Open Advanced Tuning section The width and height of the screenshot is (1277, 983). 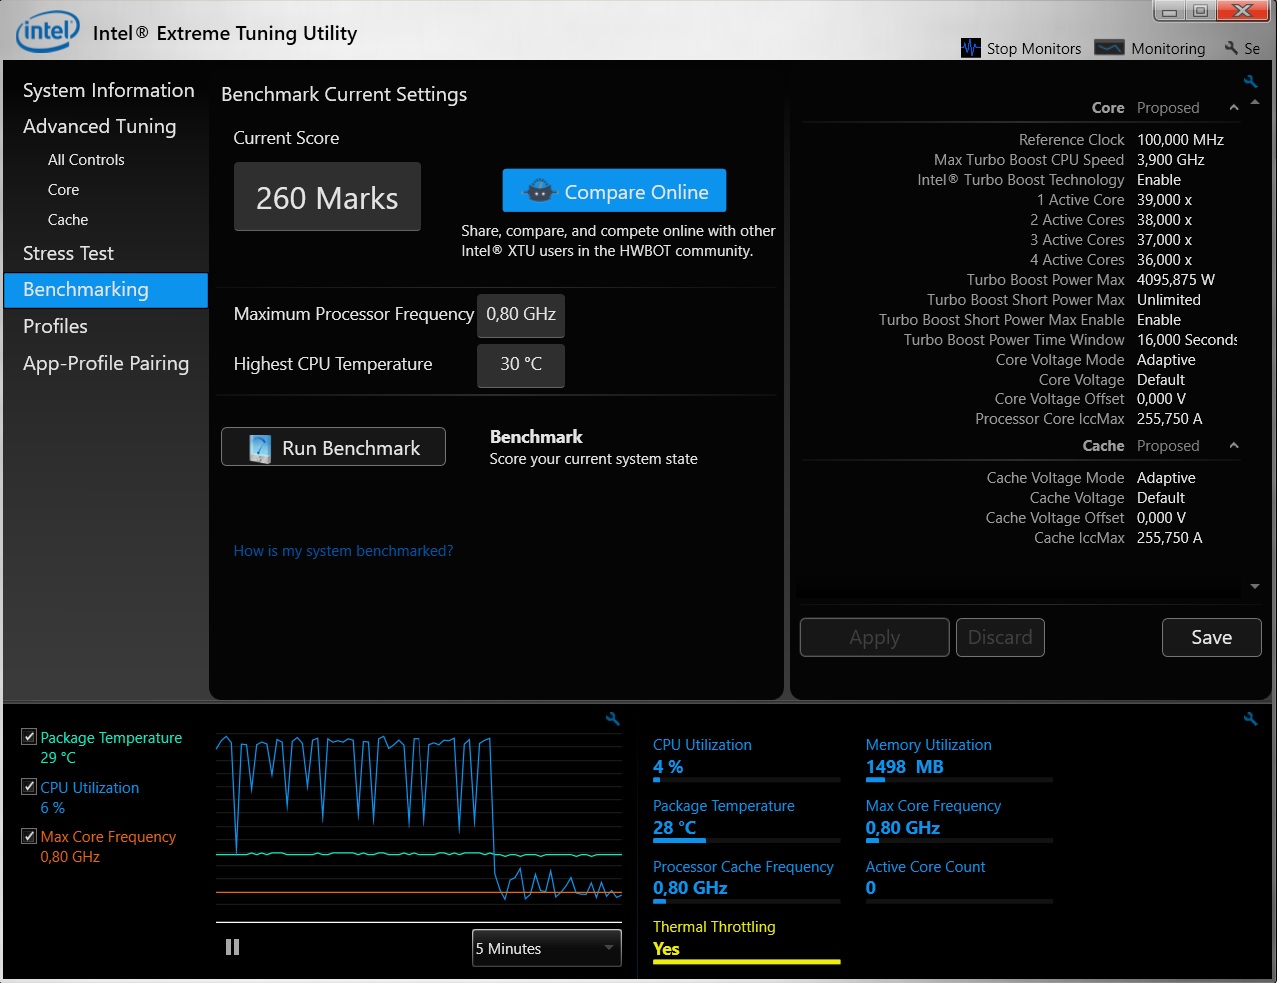pos(99,126)
